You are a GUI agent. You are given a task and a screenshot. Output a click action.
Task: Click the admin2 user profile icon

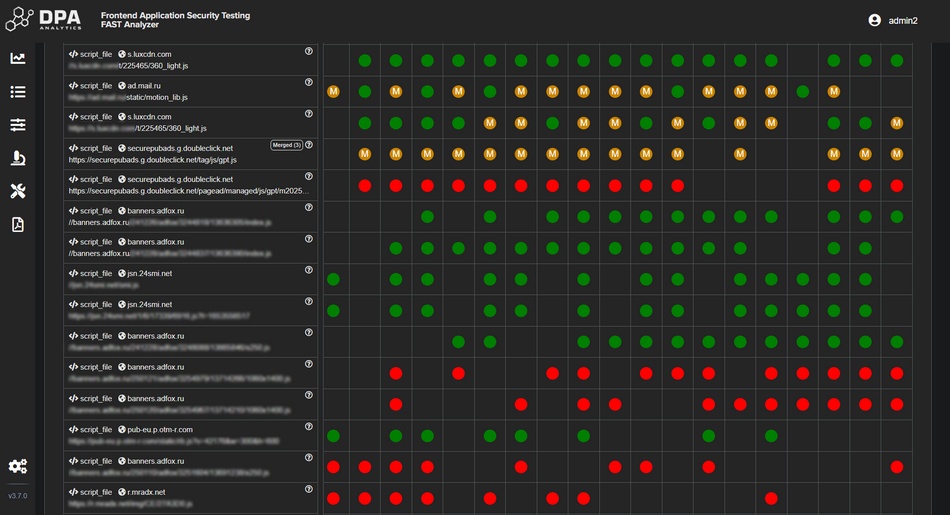(875, 20)
